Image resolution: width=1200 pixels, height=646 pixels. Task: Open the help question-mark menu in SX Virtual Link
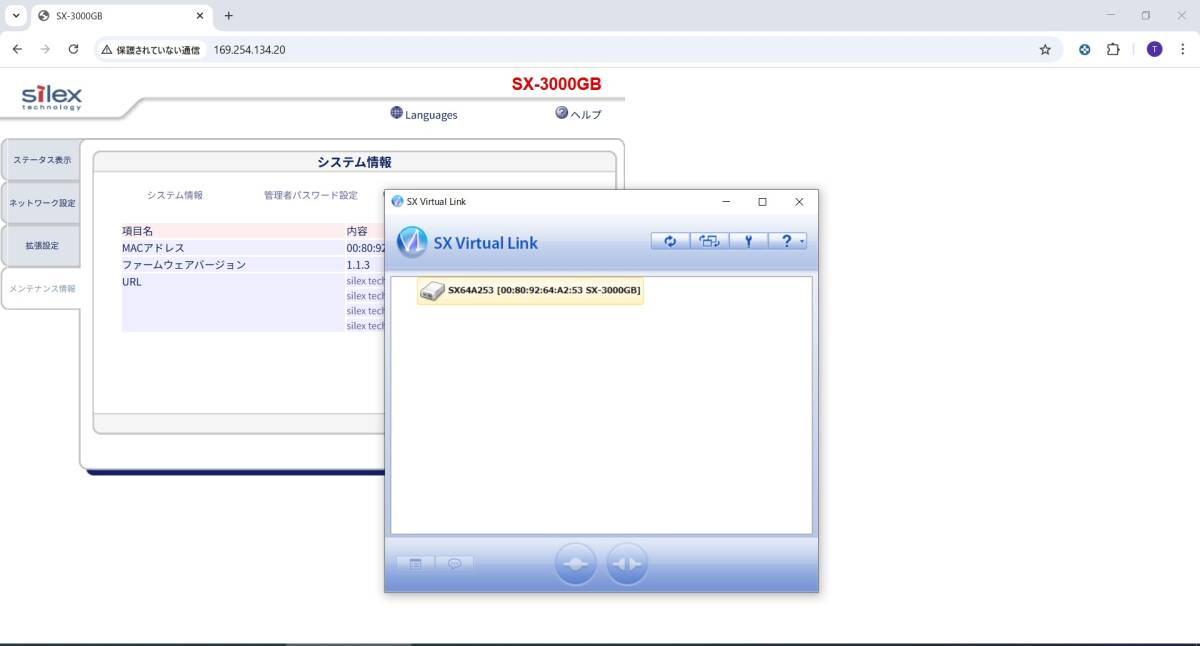pyautogui.click(x=787, y=241)
